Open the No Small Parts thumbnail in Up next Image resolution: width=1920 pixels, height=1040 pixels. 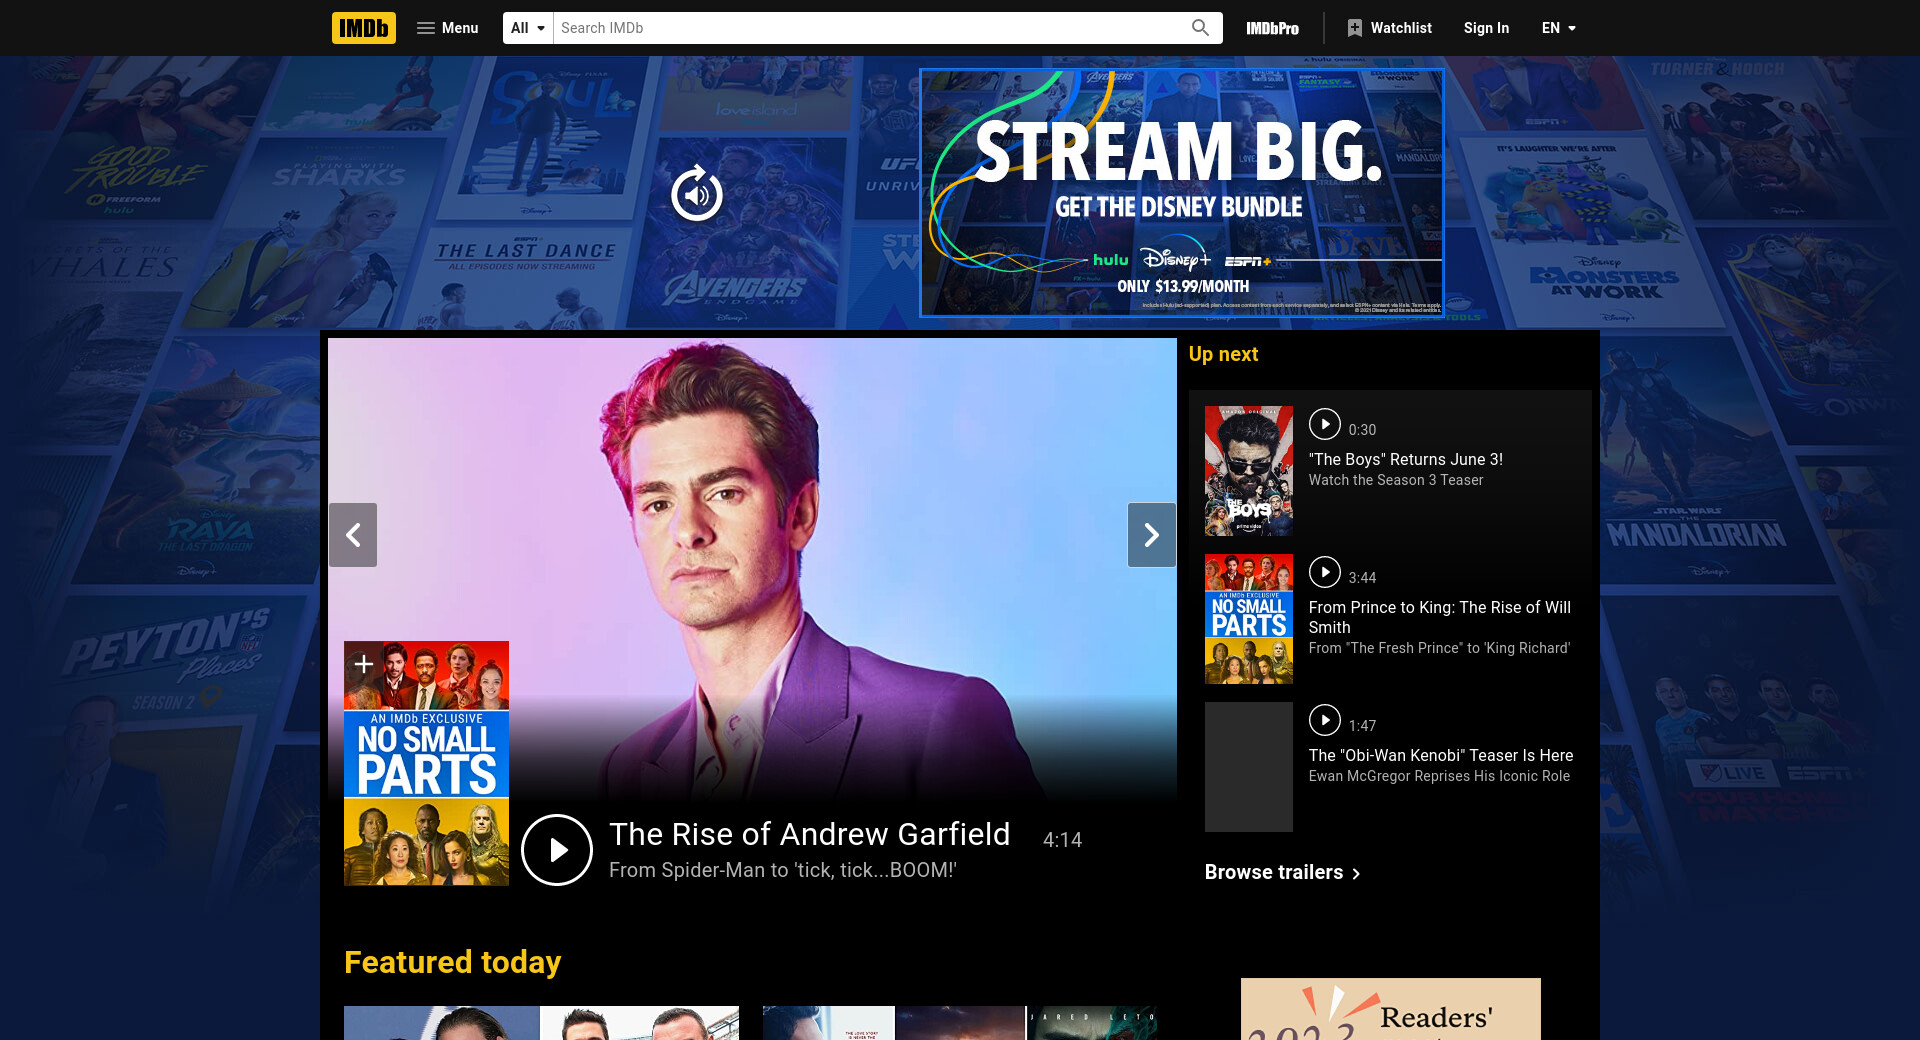click(1249, 619)
